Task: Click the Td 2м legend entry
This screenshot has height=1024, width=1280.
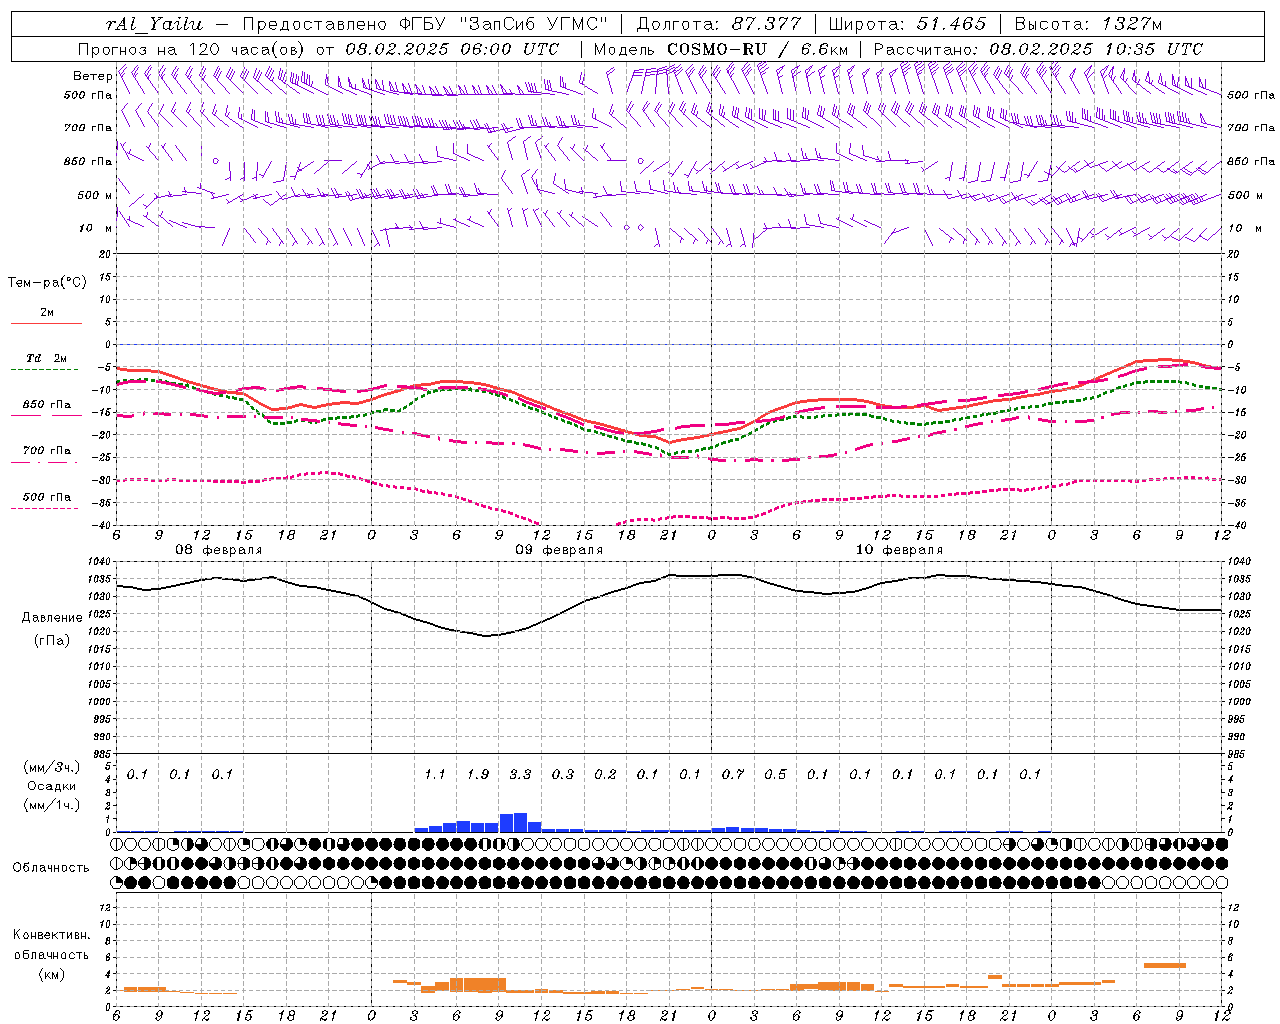Action: 46,358
